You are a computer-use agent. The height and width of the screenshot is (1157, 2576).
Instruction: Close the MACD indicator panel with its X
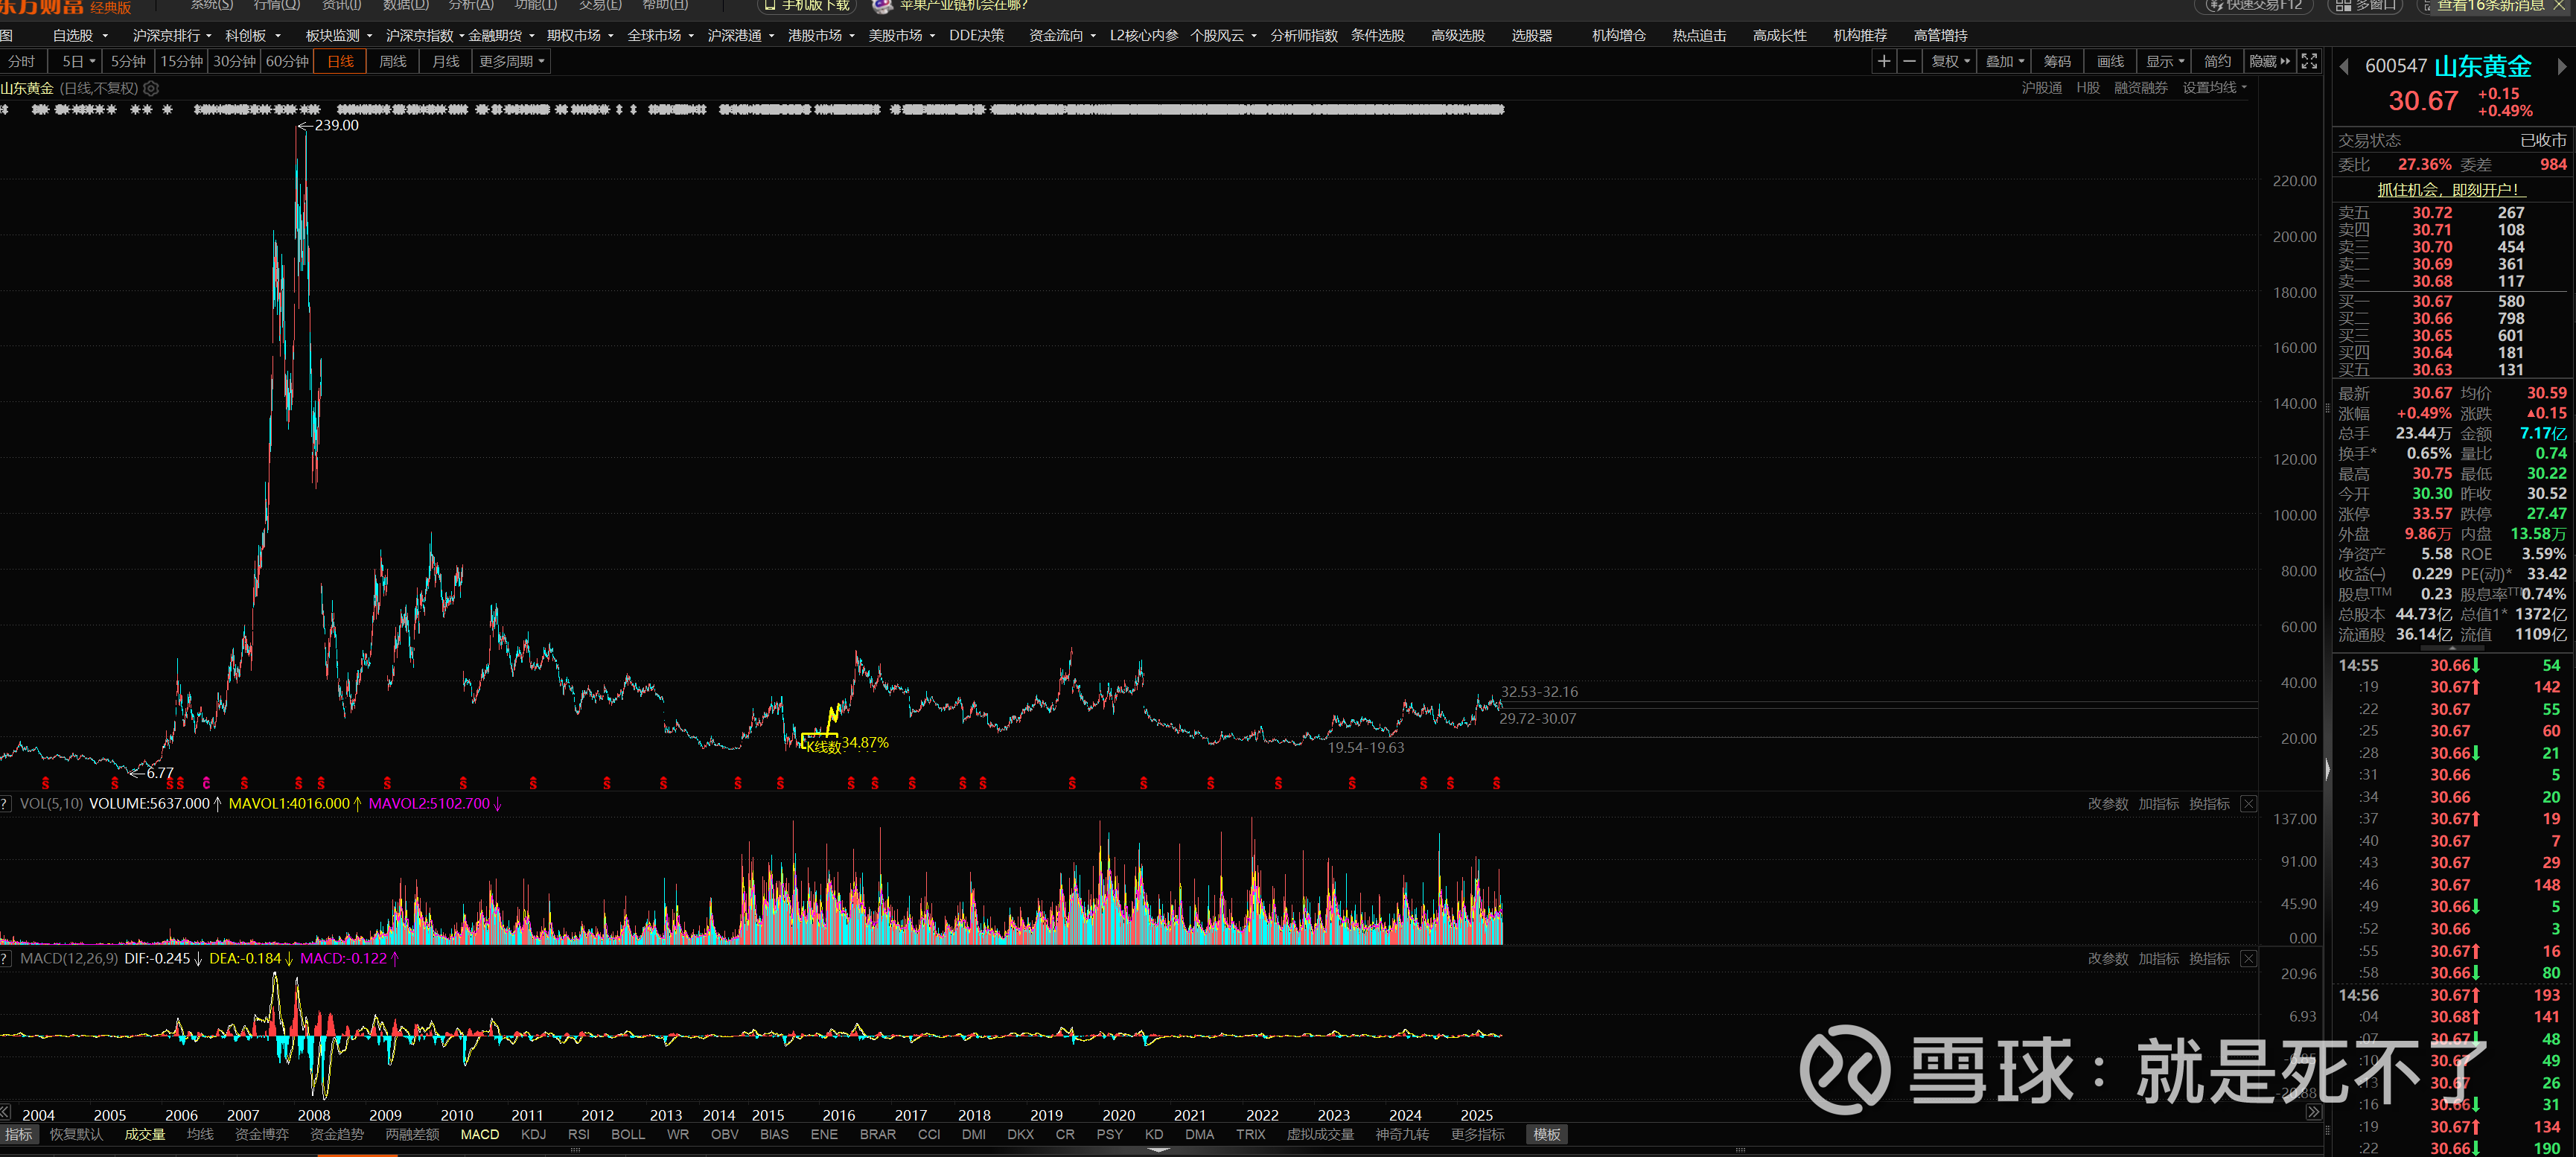2248,959
